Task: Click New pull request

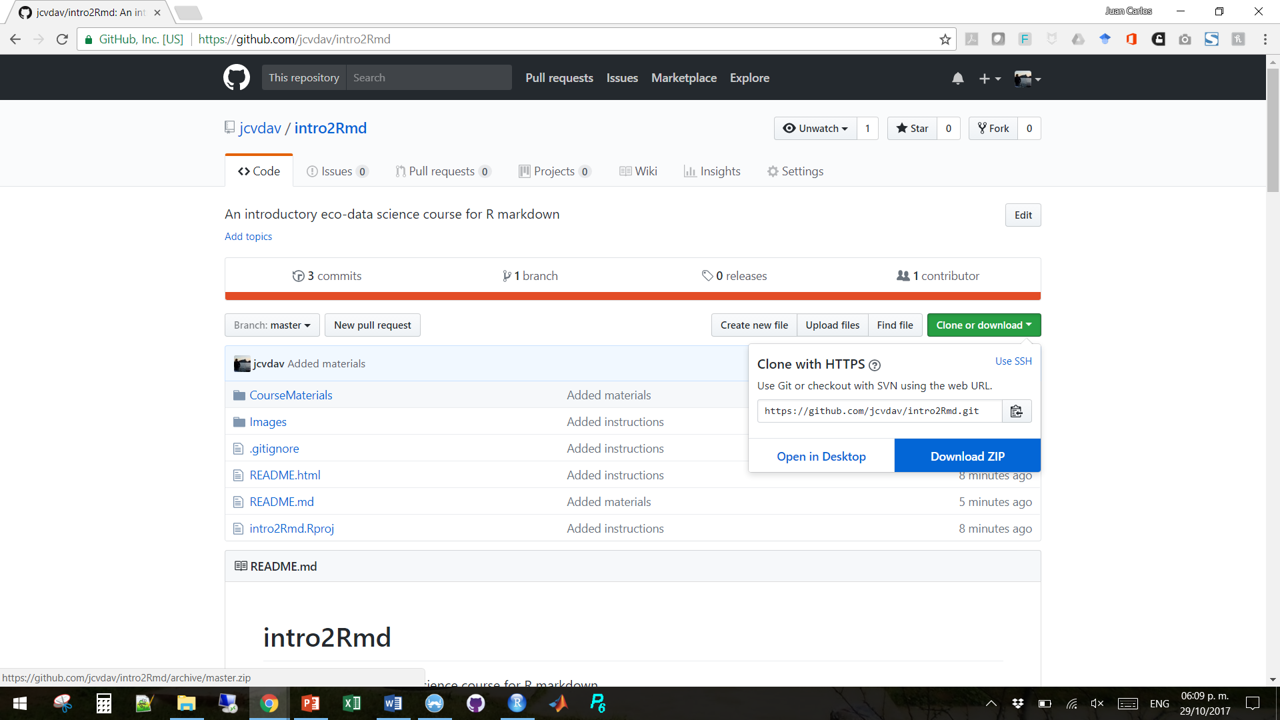Action: [372, 325]
